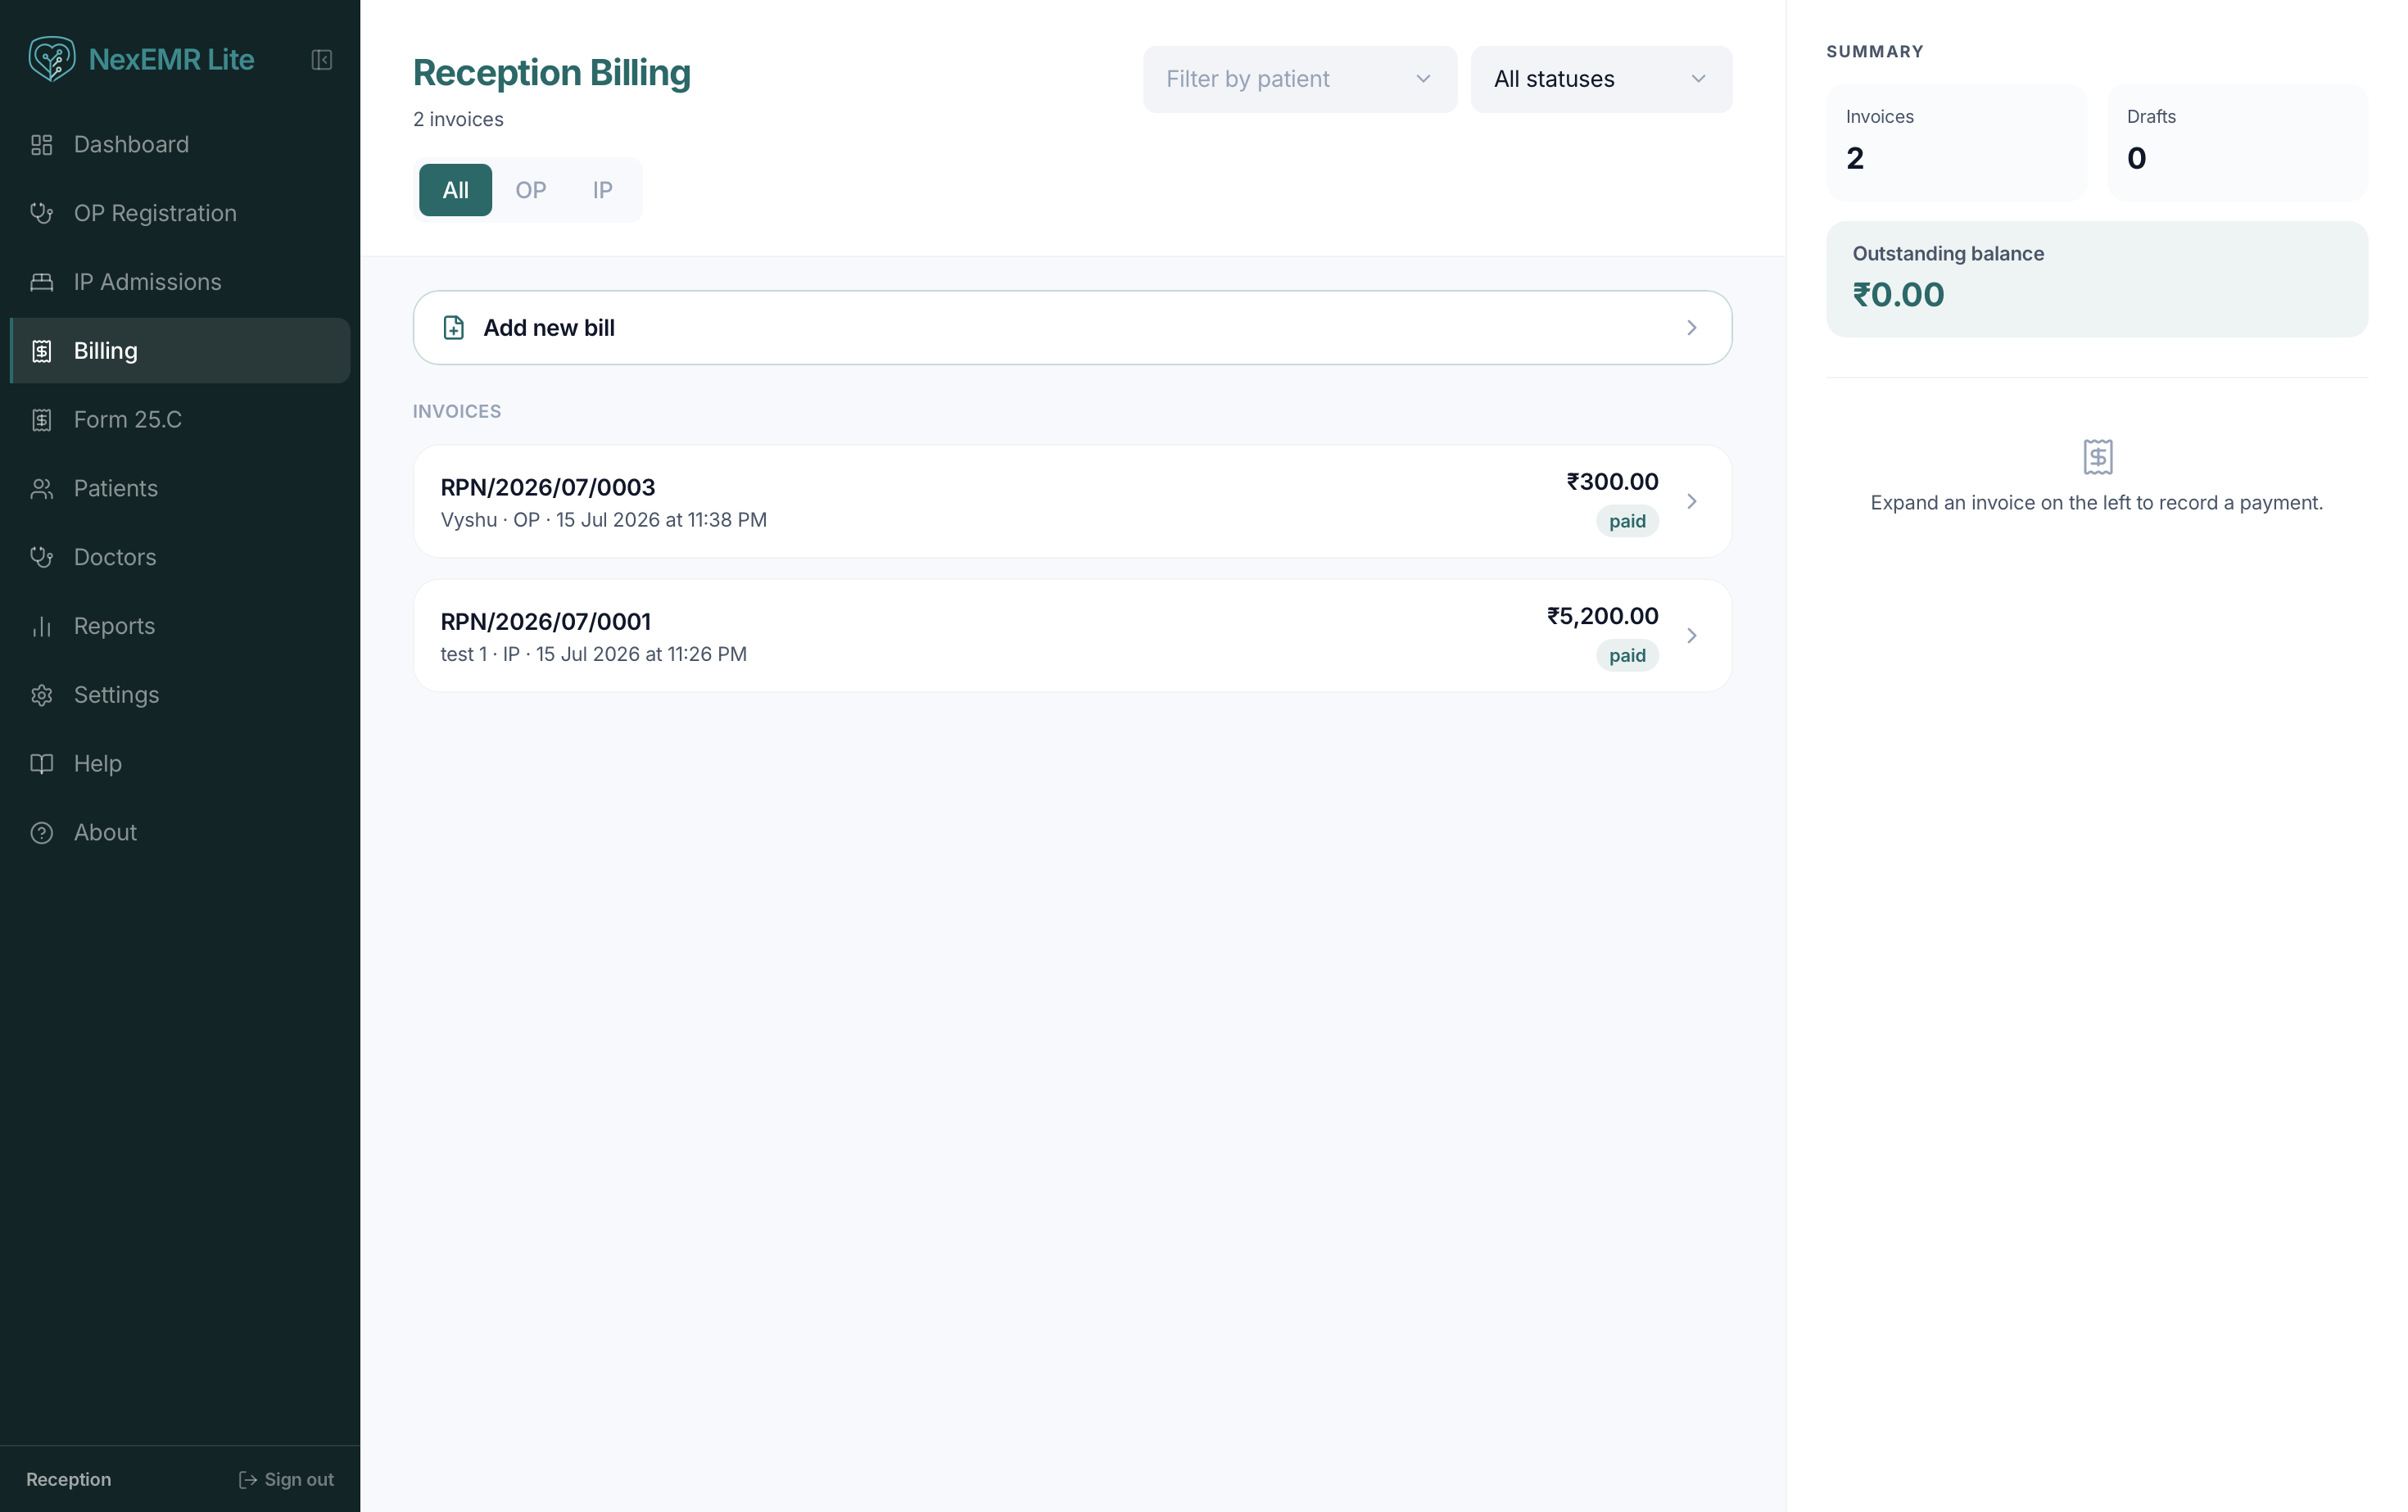2408x1512 pixels.
Task: Click Add new bill
Action: click(x=1072, y=328)
